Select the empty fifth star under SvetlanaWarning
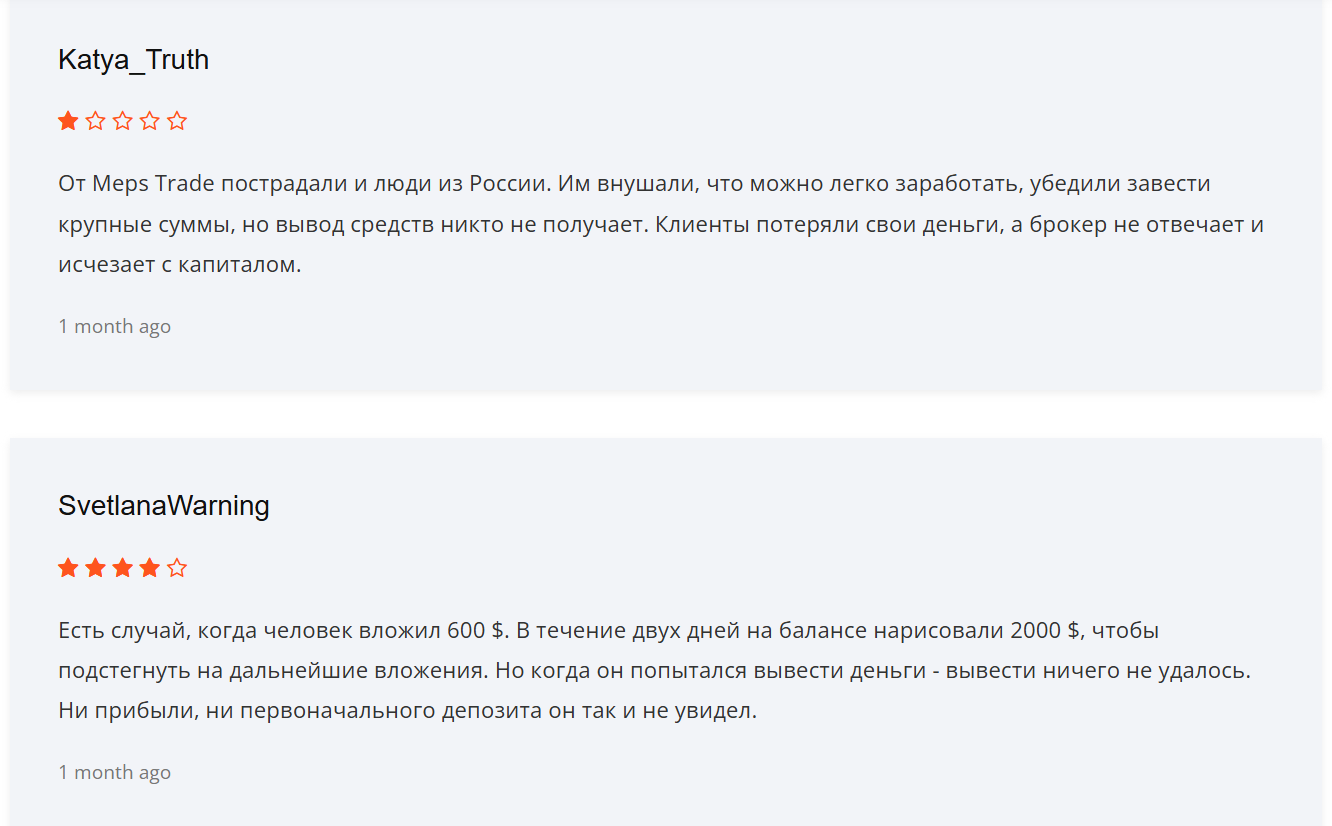This screenshot has width=1332, height=826. tap(177, 568)
